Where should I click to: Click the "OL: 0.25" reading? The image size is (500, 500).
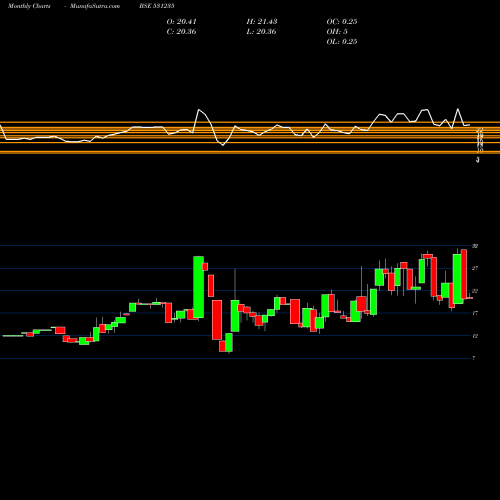[342, 42]
